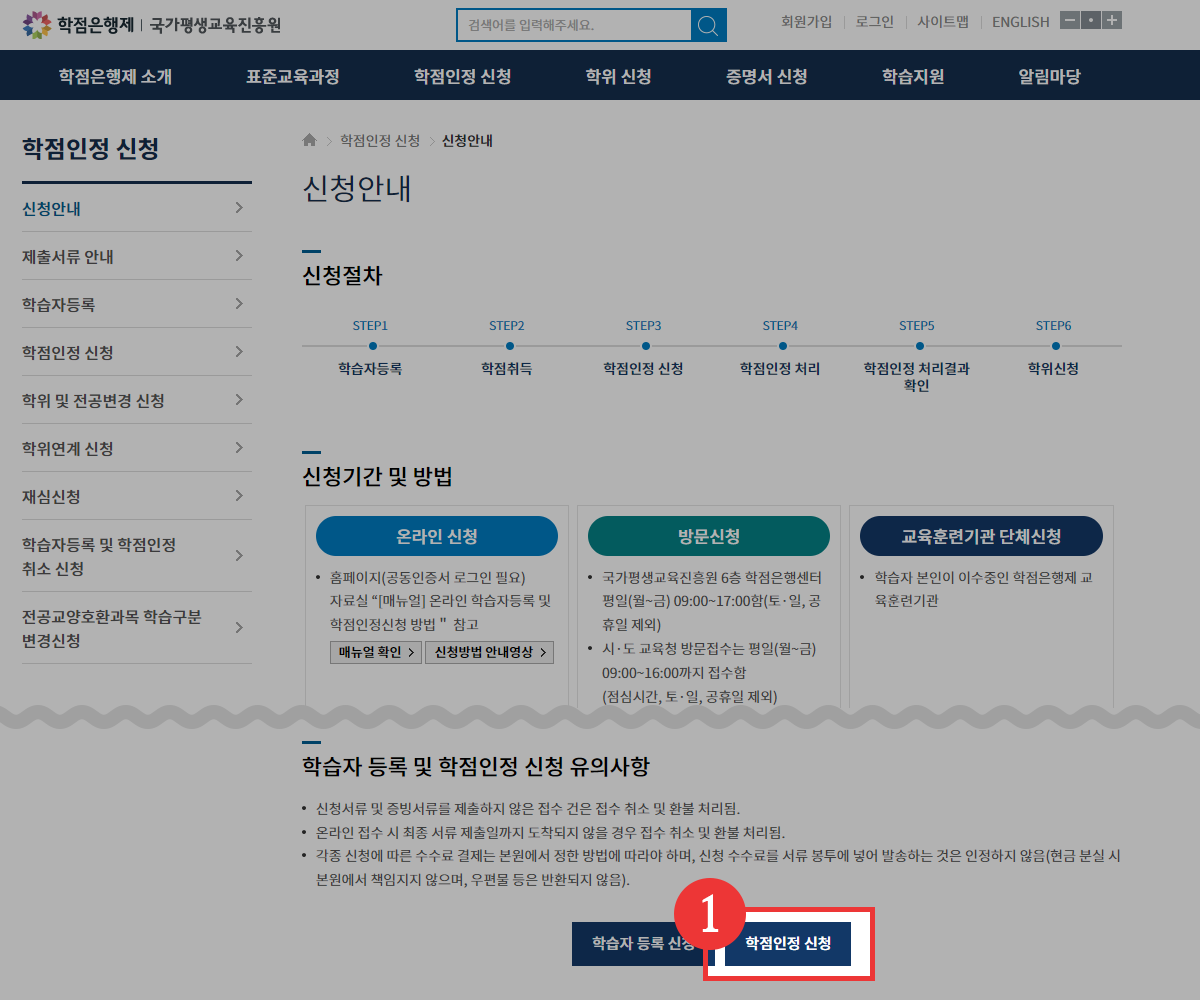Decrease font size with minus icon
This screenshot has width=1200, height=1000.
(x=1070, y=21)
